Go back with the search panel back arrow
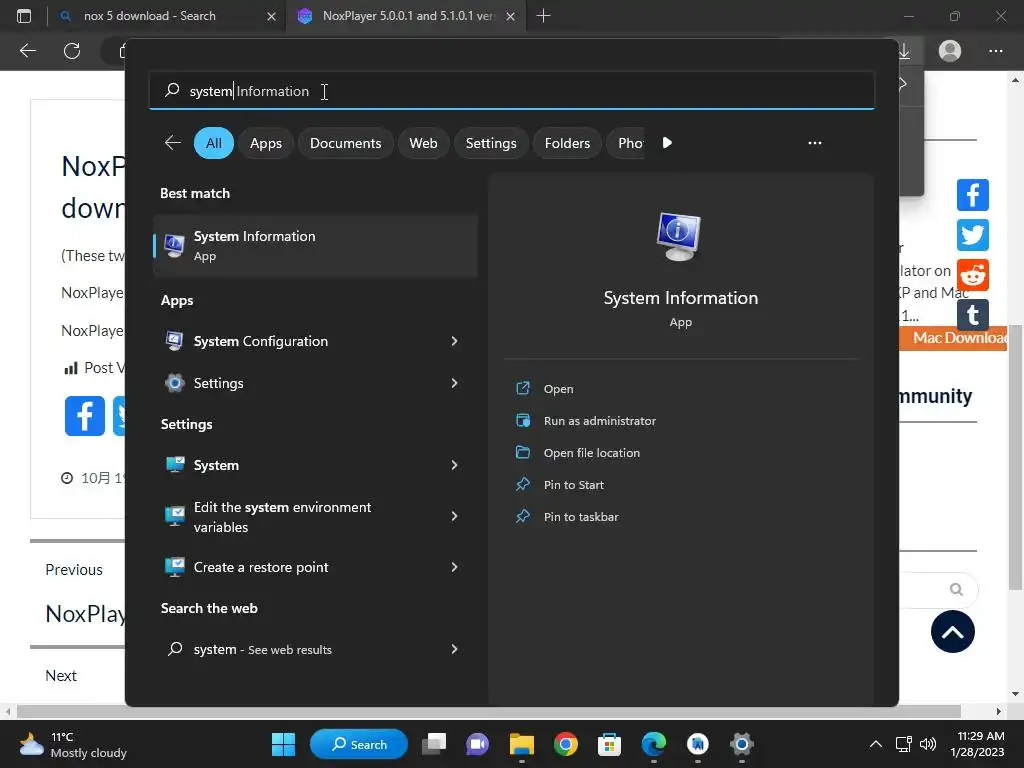This screenshot has height=768, width=1024. click(x=172, y=143)
